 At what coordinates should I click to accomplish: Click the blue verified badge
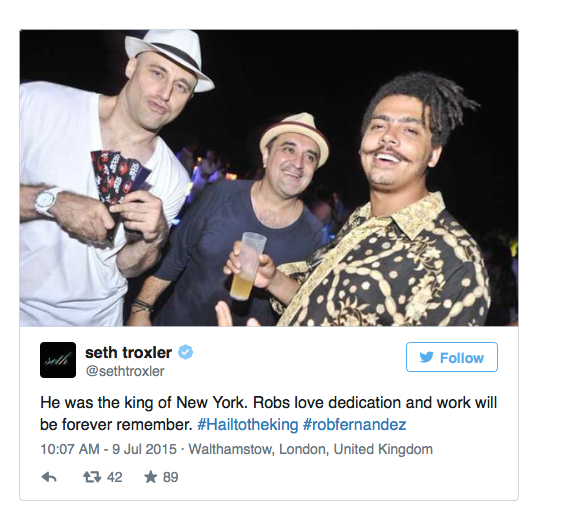click(x=185, y=352)
